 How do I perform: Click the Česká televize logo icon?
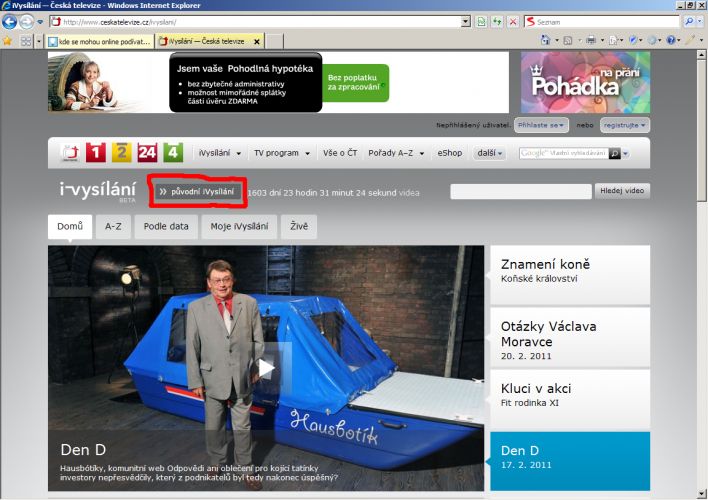coord(70,153)
